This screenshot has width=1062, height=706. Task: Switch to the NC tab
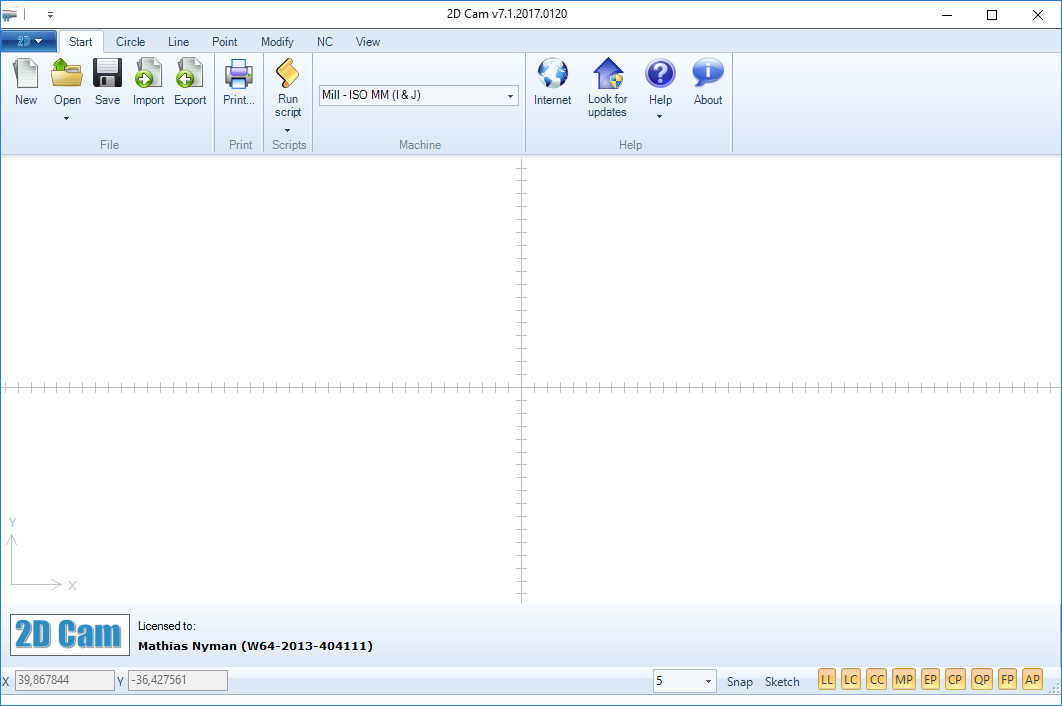click(x=324, y=42)
